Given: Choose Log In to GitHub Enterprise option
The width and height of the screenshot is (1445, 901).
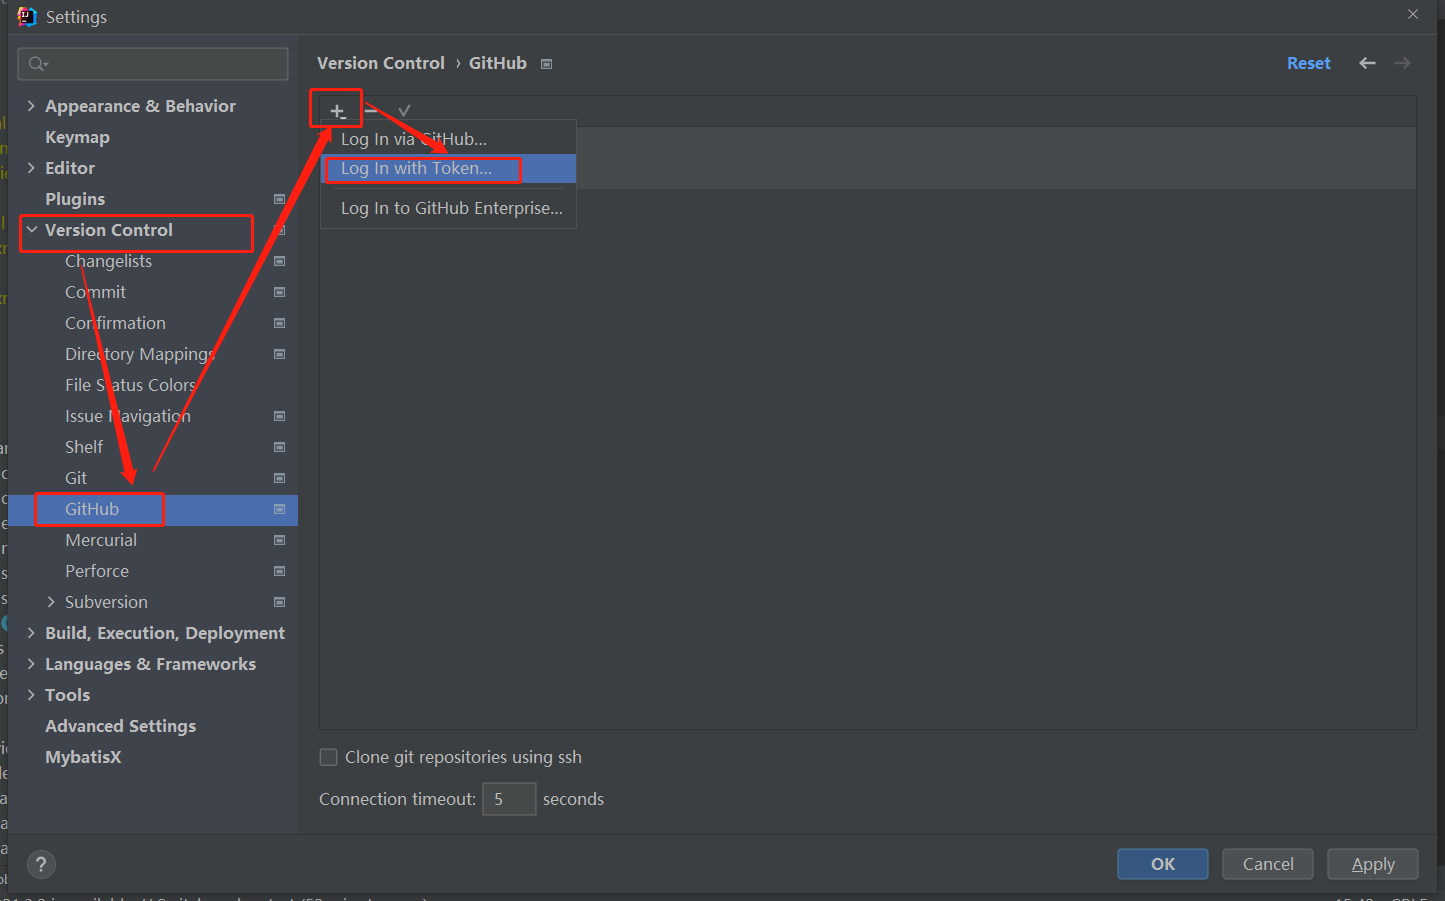Looking at the screenshot, I should 448,208.
